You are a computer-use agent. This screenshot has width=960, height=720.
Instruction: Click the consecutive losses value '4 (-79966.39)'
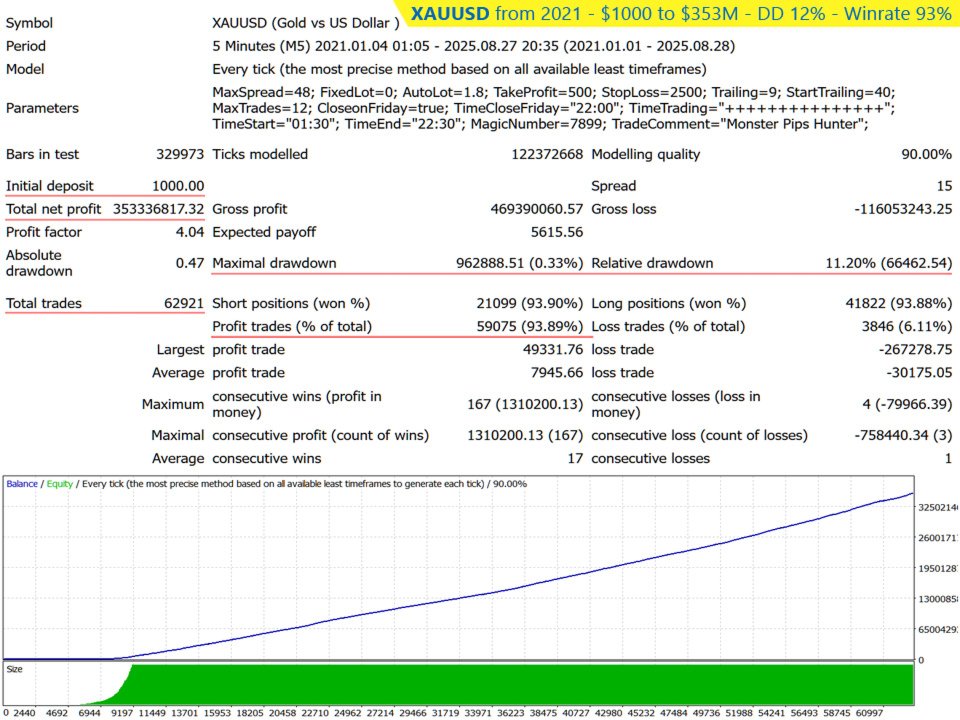click(x=907, y=405)
